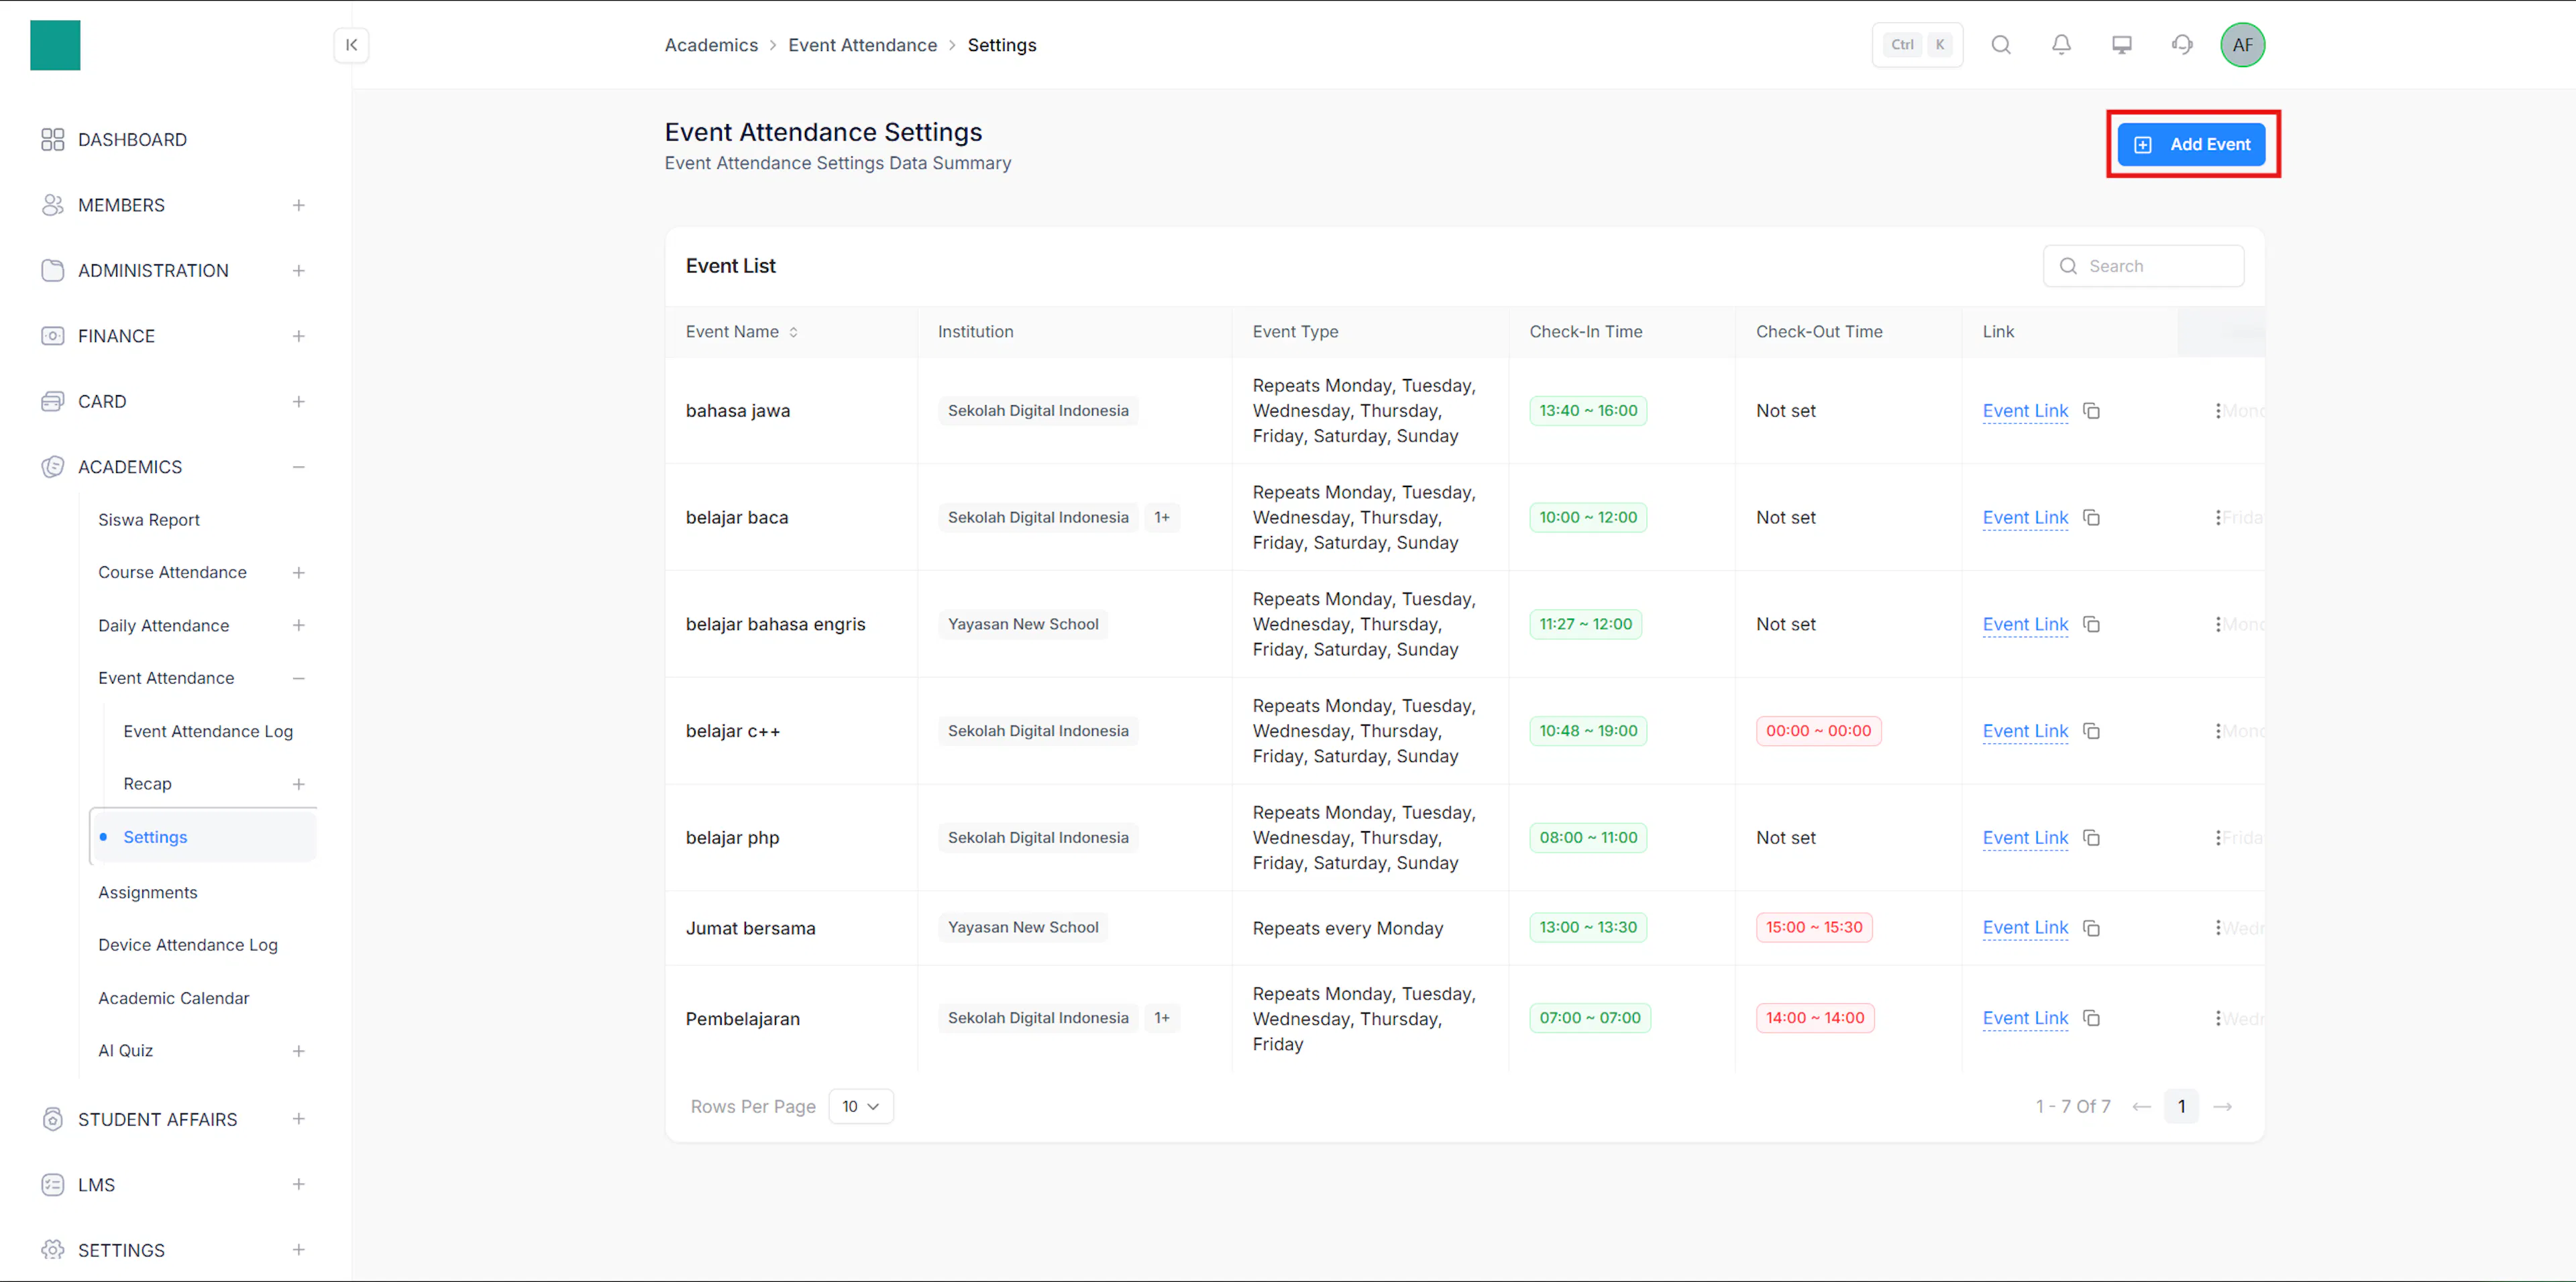Click the monitor display icon
Screen dimensions: 2576x1282
pos(2121,45)
